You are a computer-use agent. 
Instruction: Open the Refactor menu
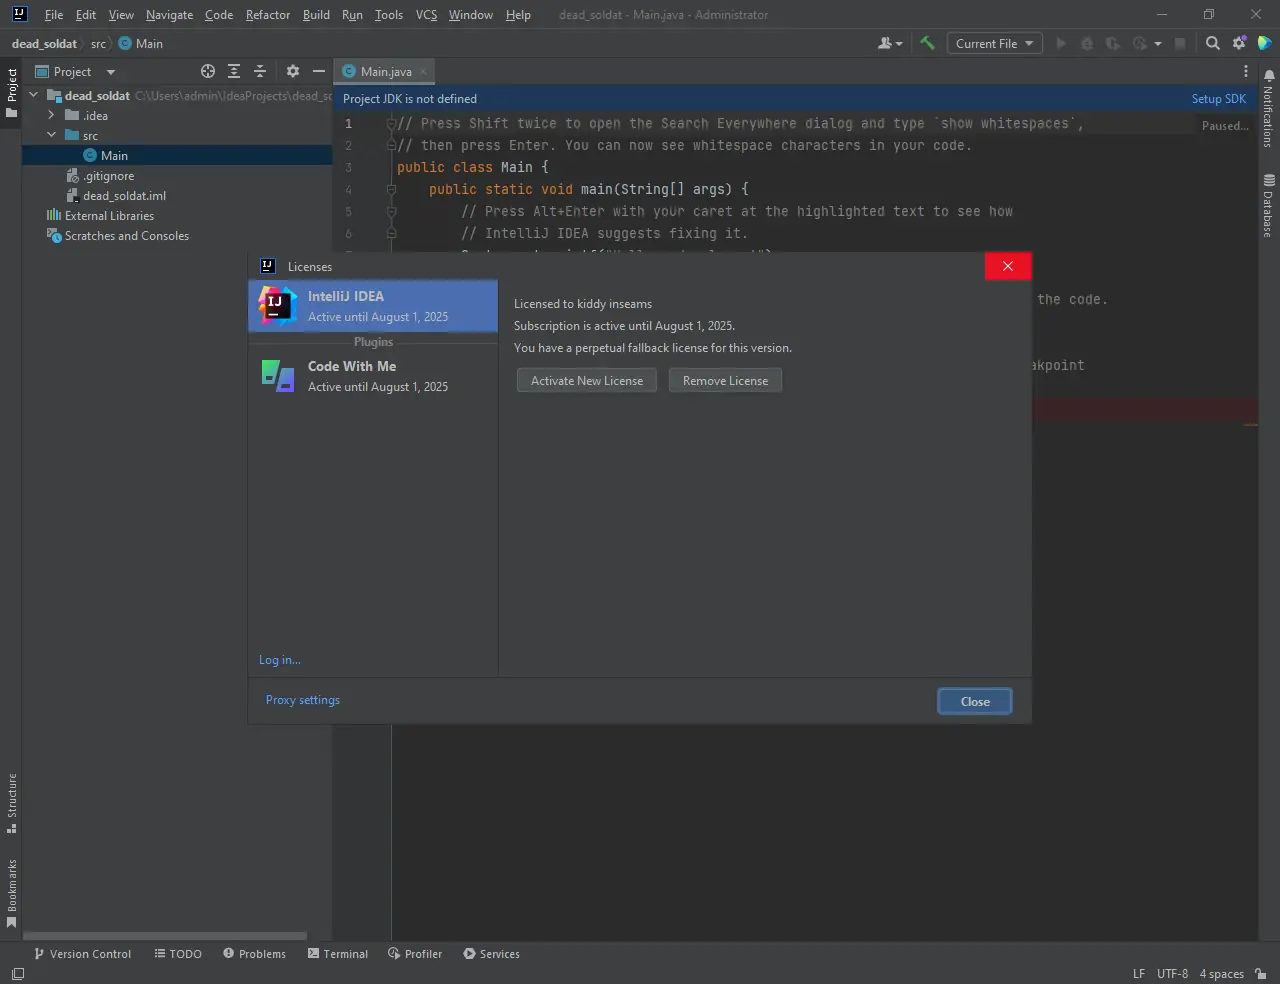point(267,15)
